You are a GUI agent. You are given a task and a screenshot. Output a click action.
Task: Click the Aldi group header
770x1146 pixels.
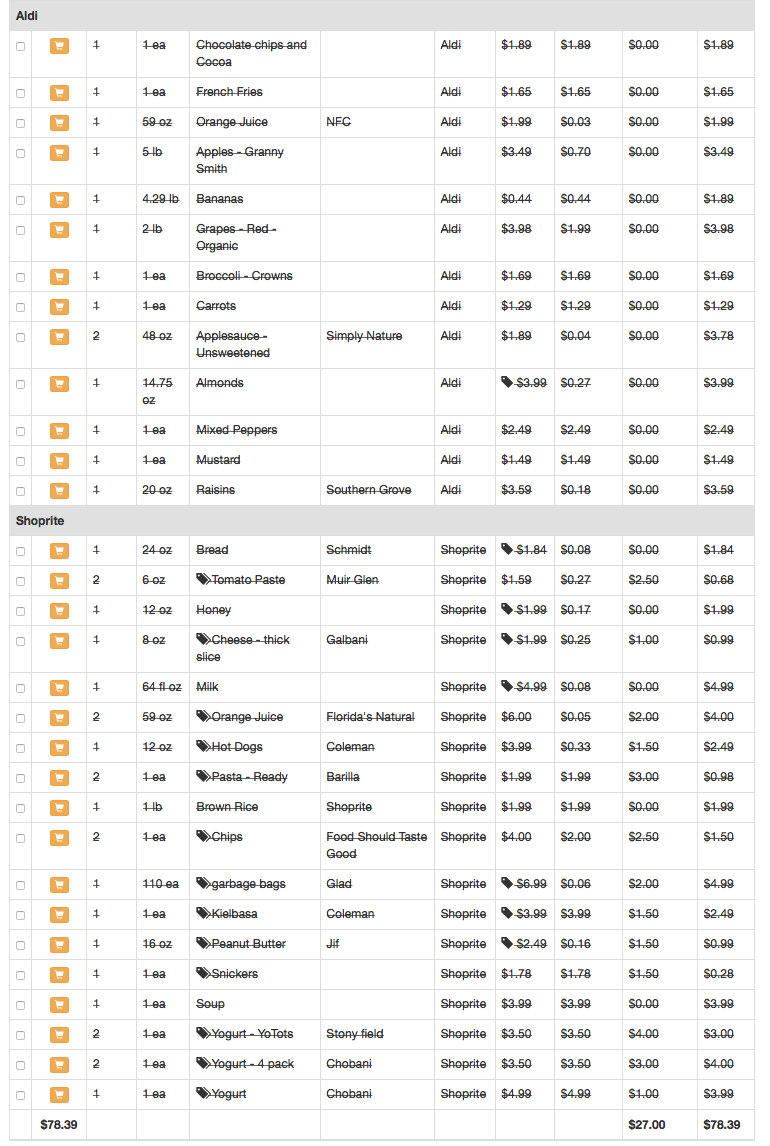(382, 15)
